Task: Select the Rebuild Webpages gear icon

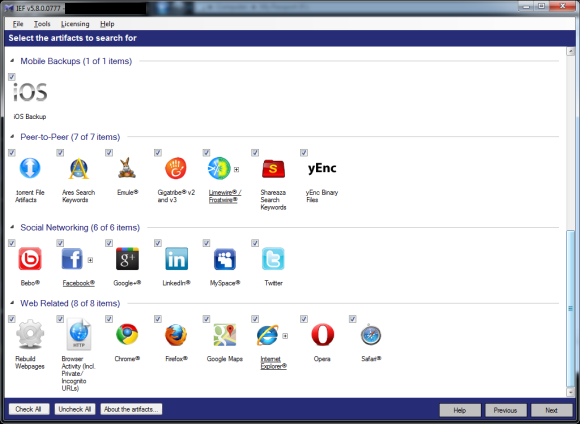Action: pos(30,334)
